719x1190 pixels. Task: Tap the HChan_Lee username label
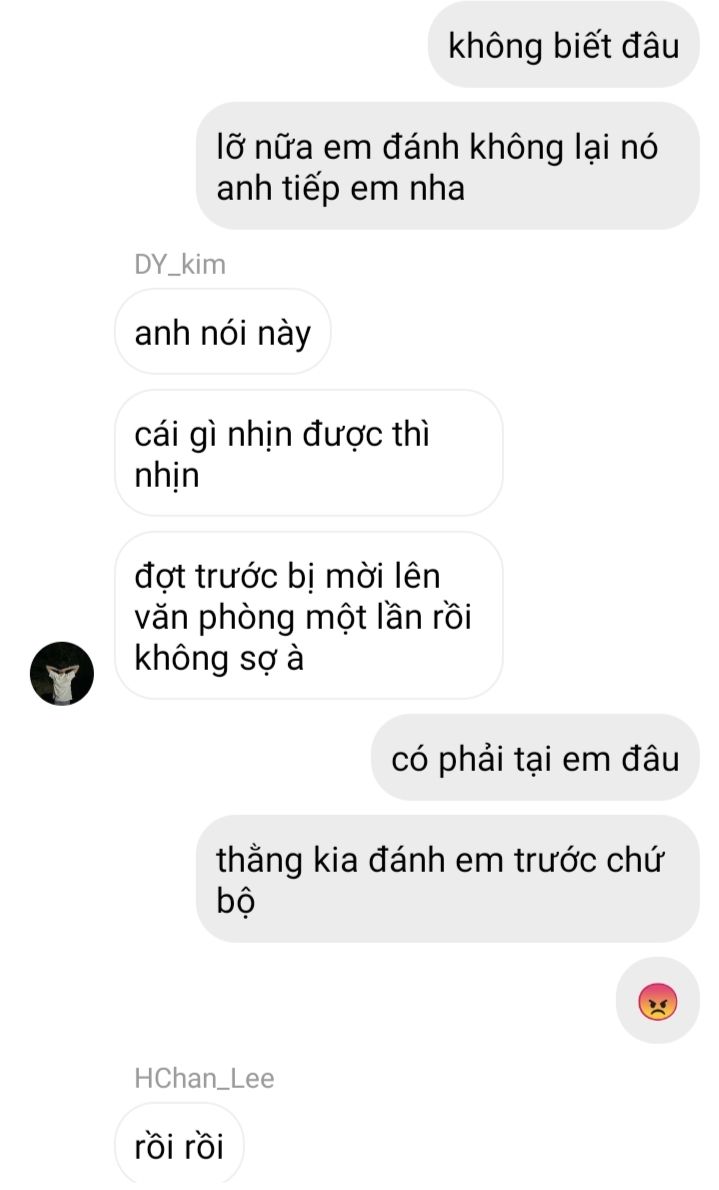coord(204,1078)
